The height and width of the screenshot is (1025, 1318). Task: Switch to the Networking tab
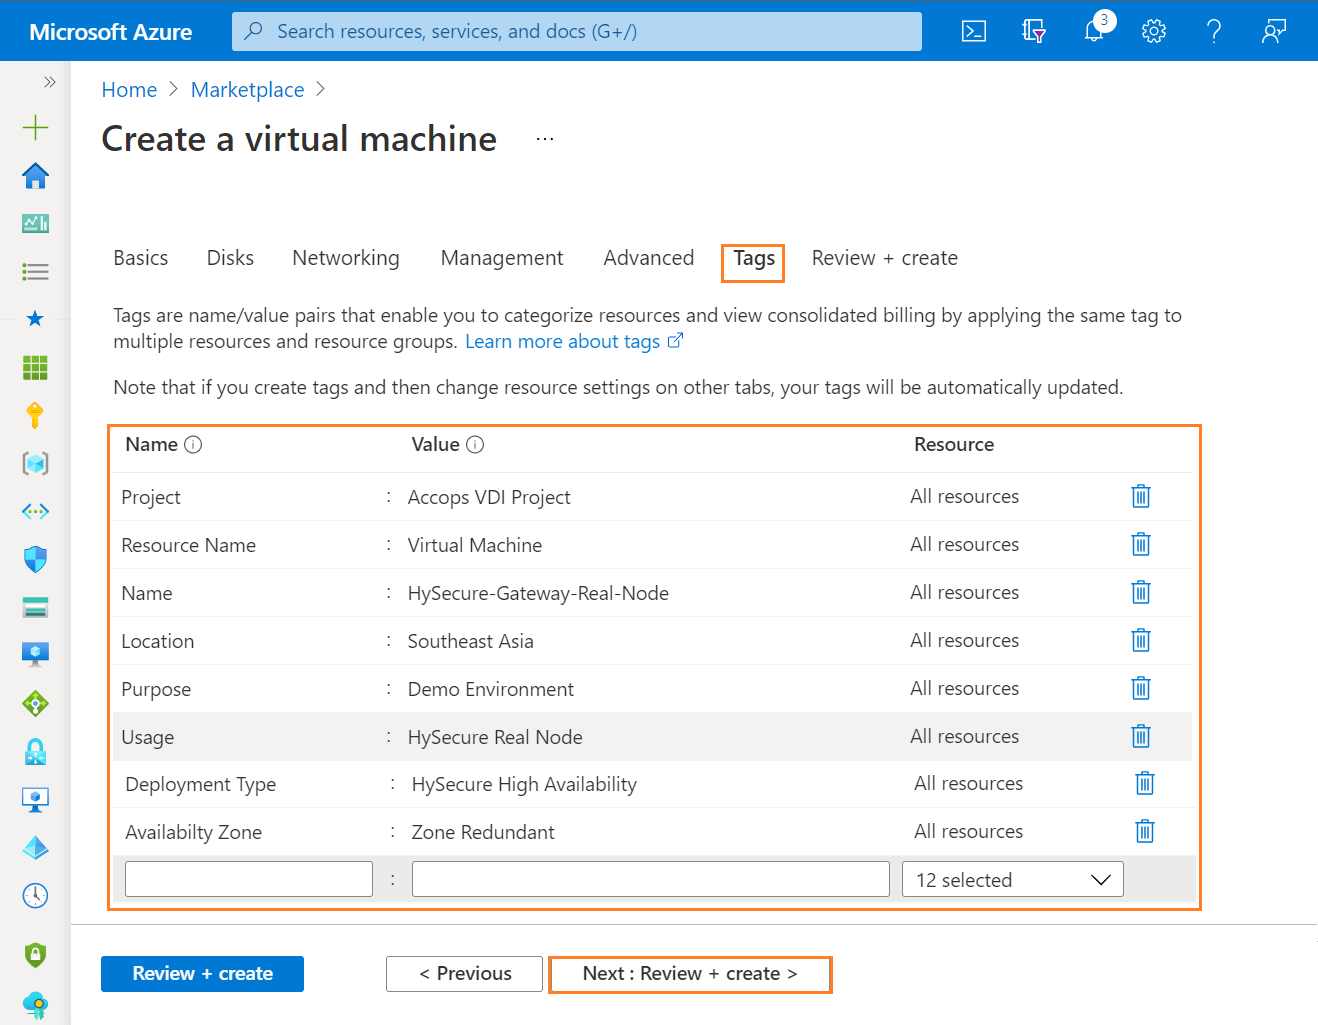click(x=346, y=258)
